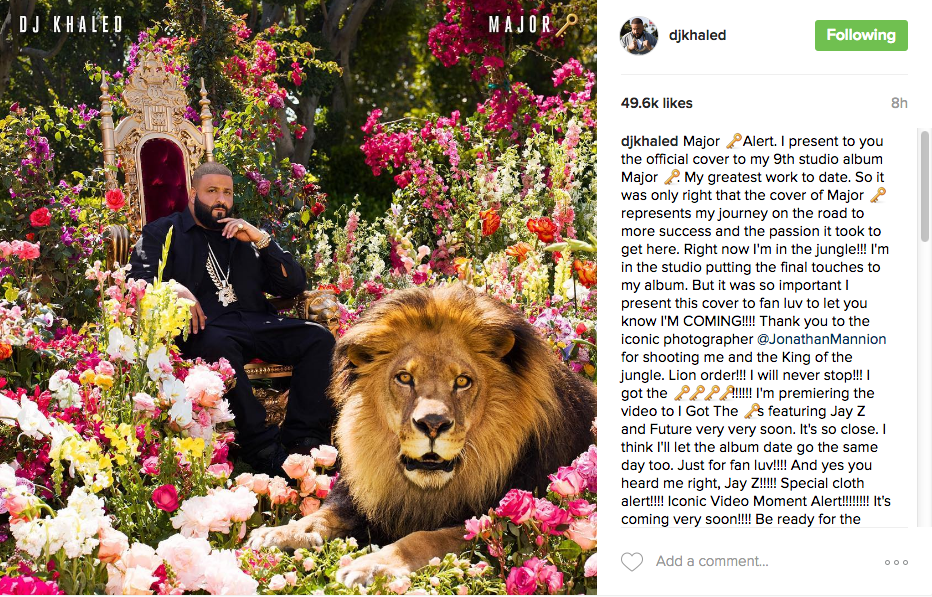Open djkhaled username at post header
Image resolution: width=932 pixels, height=597 pixels.
tap(697, 35)
